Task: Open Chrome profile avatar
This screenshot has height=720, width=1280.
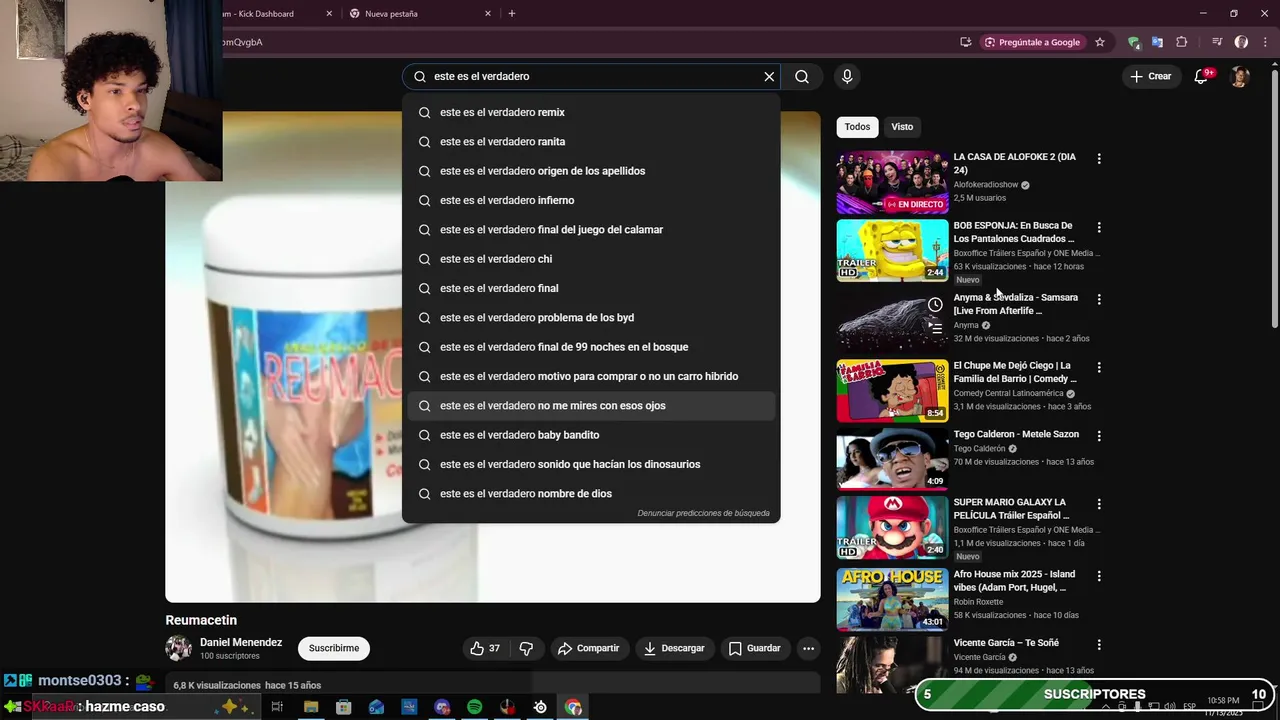Action: (1241, 42)
